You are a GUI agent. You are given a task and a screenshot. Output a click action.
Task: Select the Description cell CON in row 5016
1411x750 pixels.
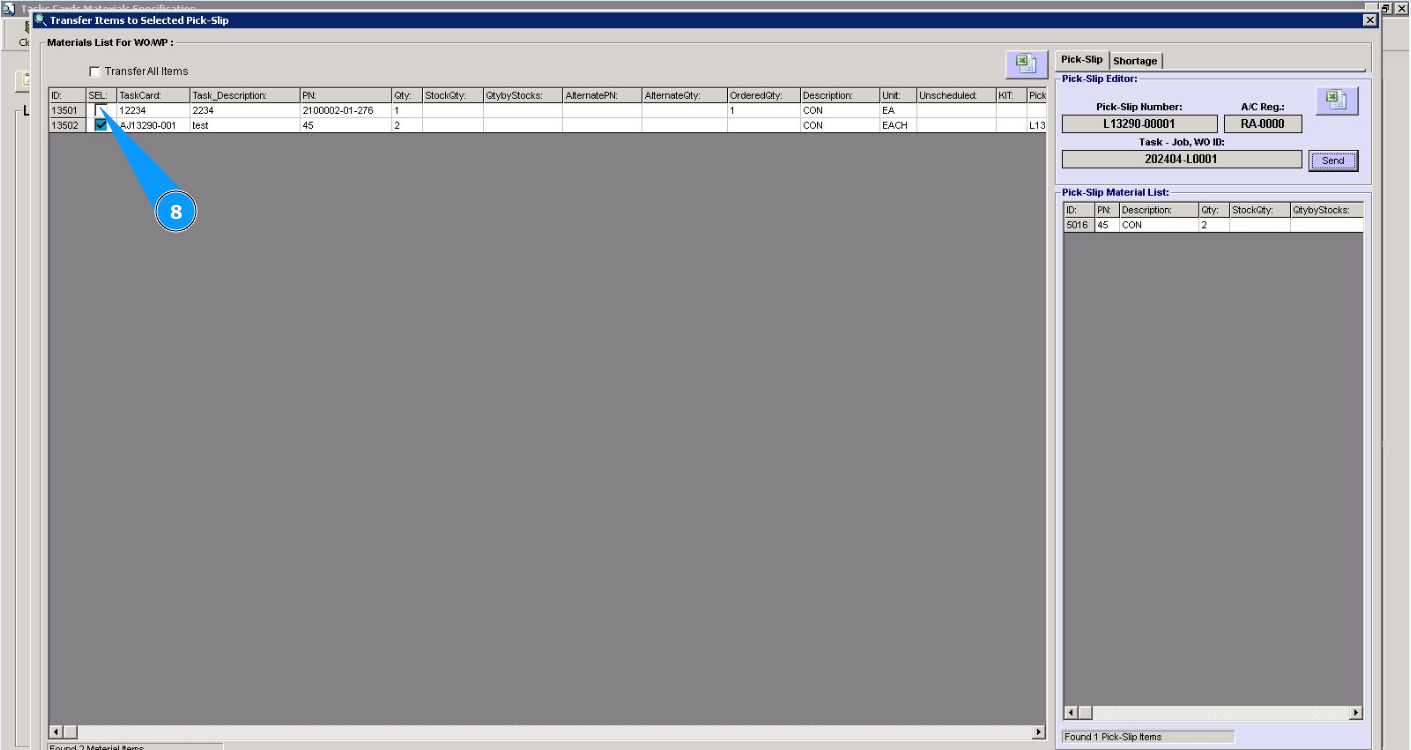[x=1158, y=225]
